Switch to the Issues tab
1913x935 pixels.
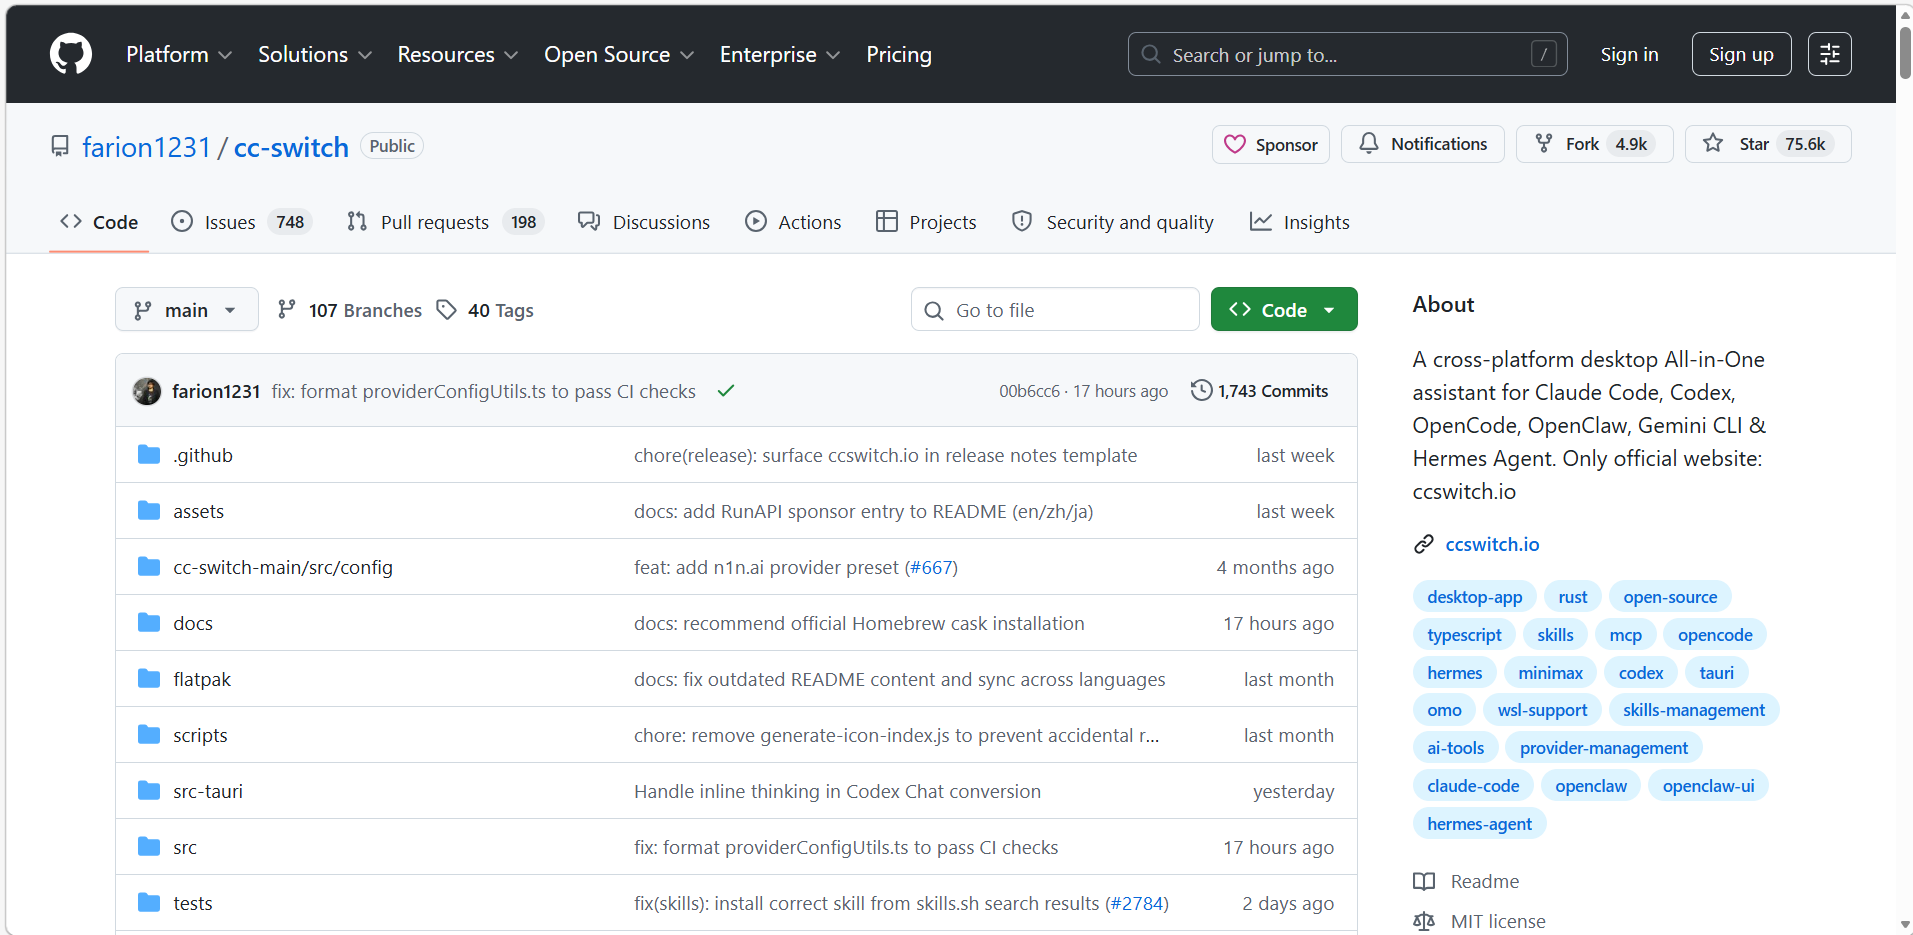point(241,222)
